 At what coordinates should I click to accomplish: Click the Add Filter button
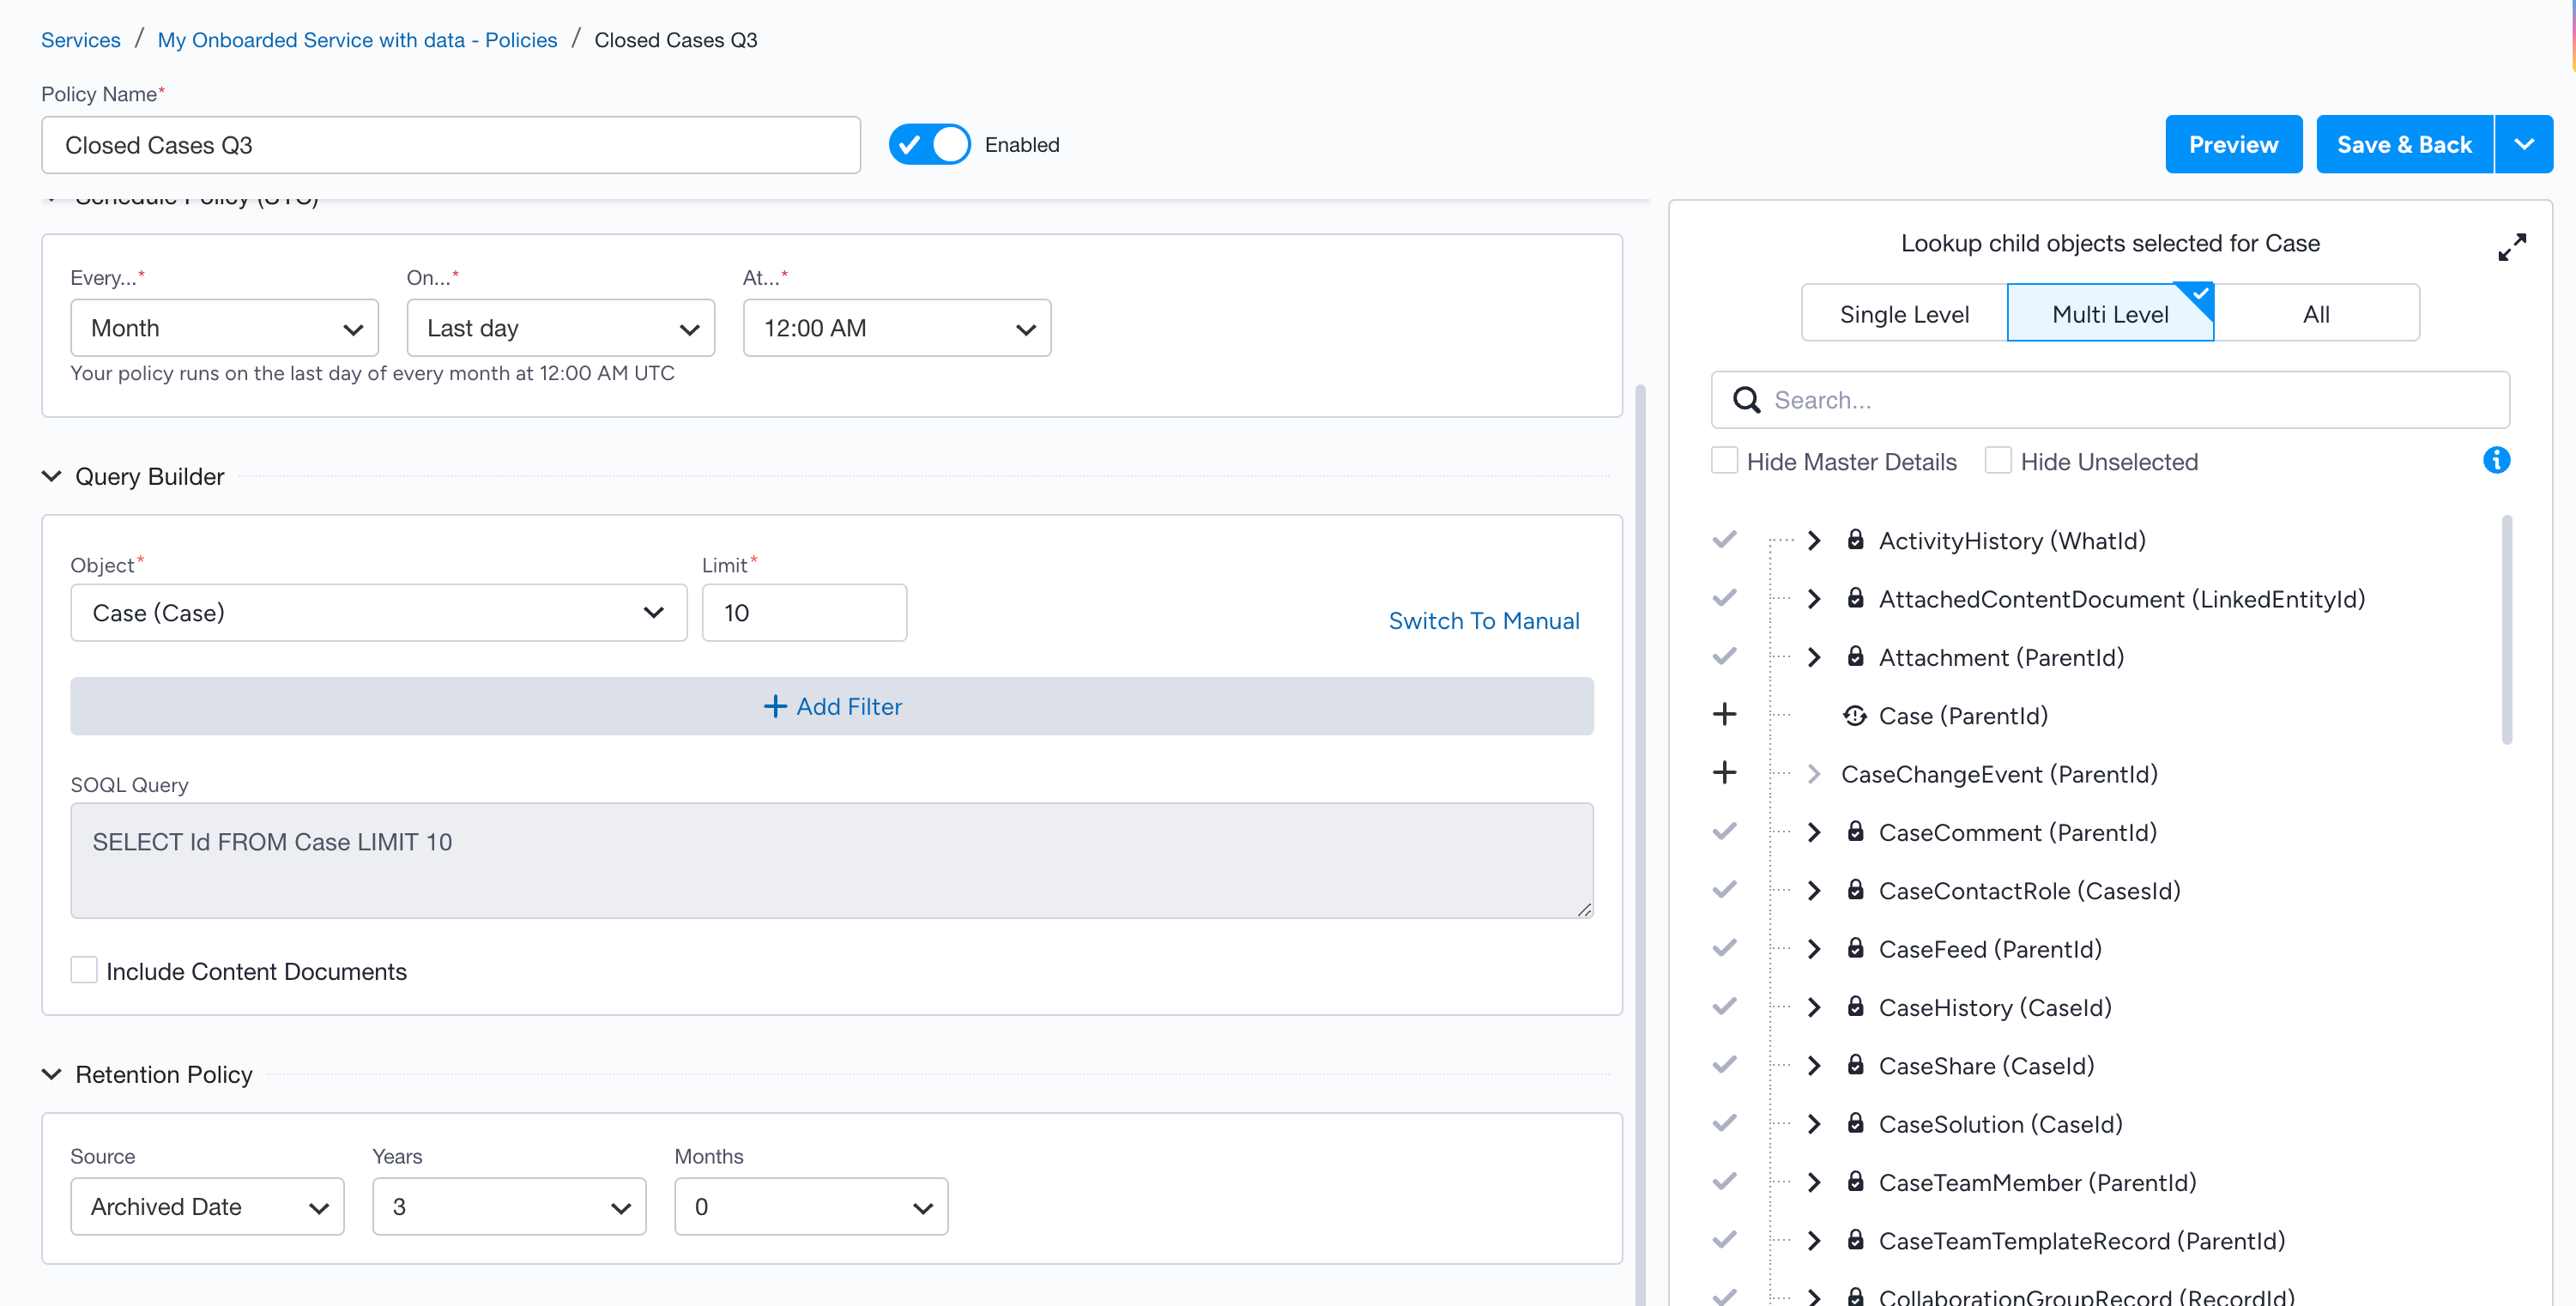click(x=832, y=706)
